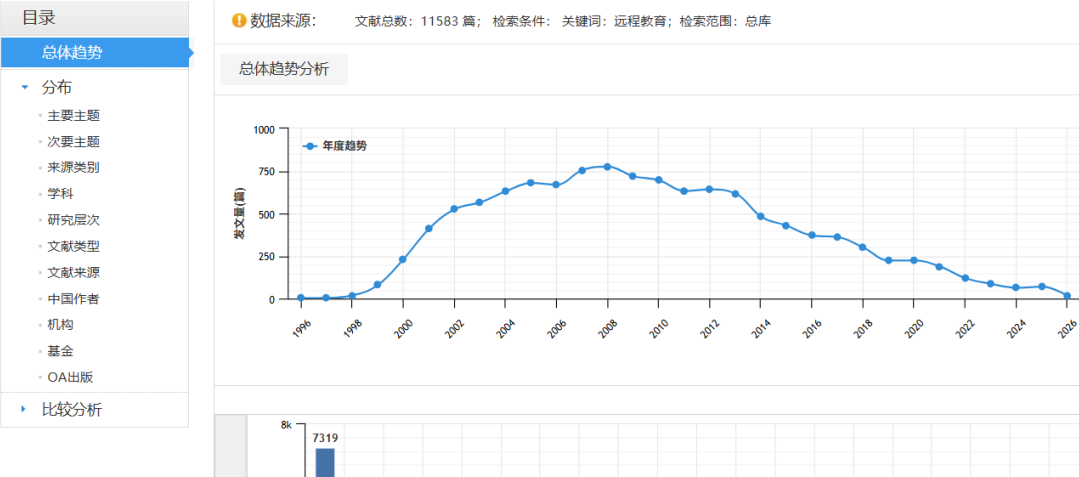
Task: Toggle the 年度趋势 legend series
Action: (335, 146)
